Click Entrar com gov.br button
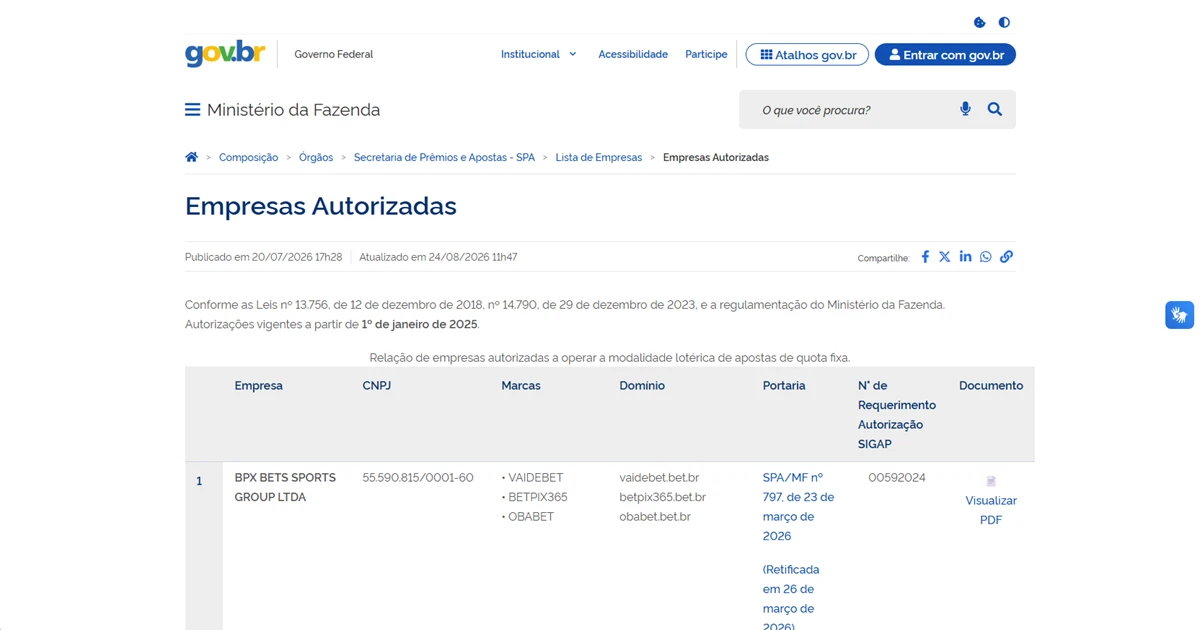 [945, 55]
